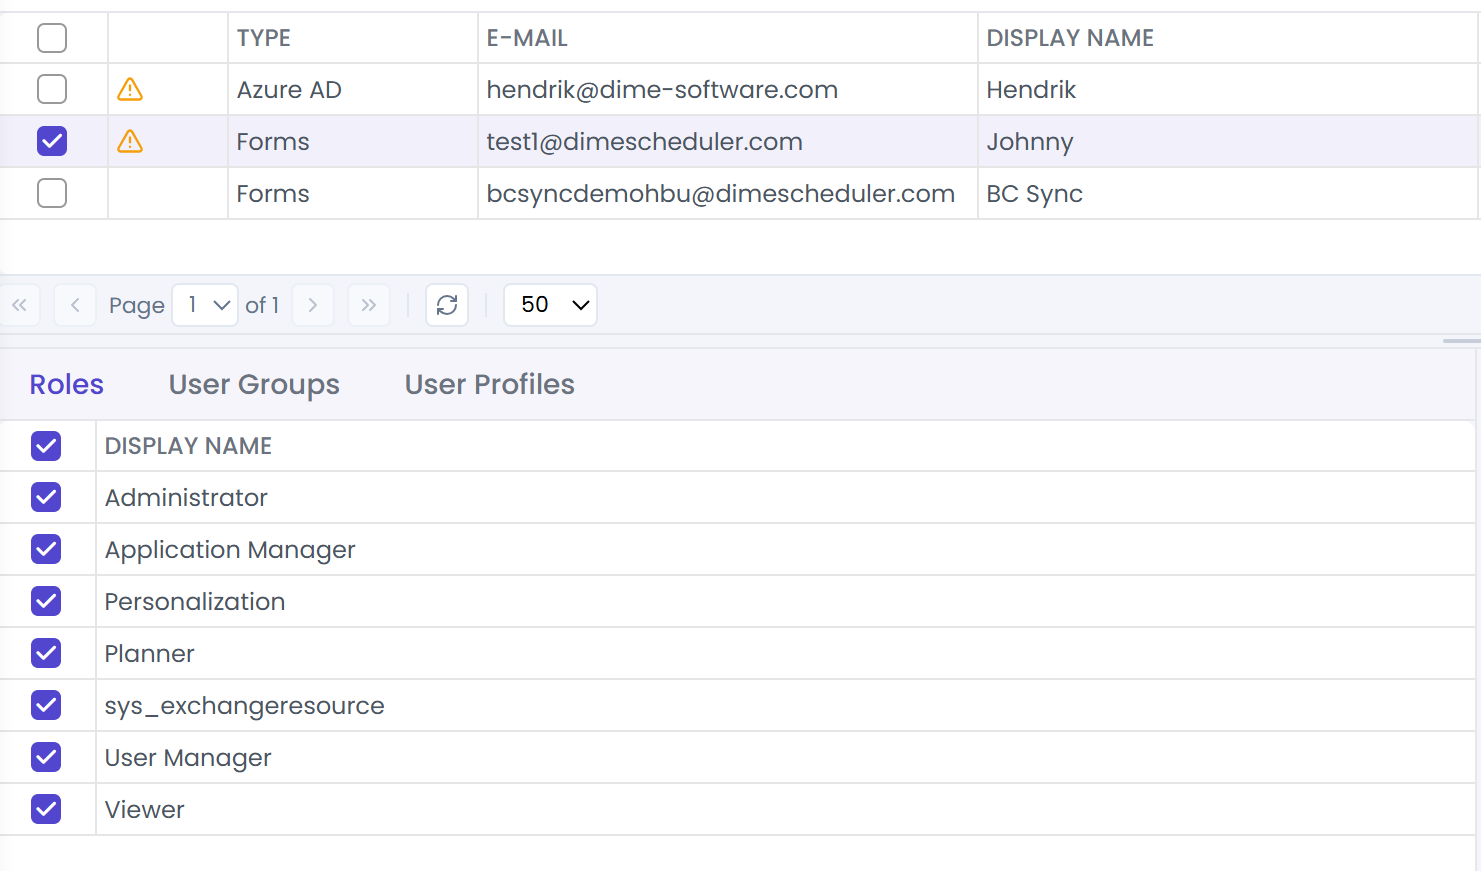The height and width of the screenshot is (871, 1481).
Task: Click the Viewer role name
Action: coord(144,810)
